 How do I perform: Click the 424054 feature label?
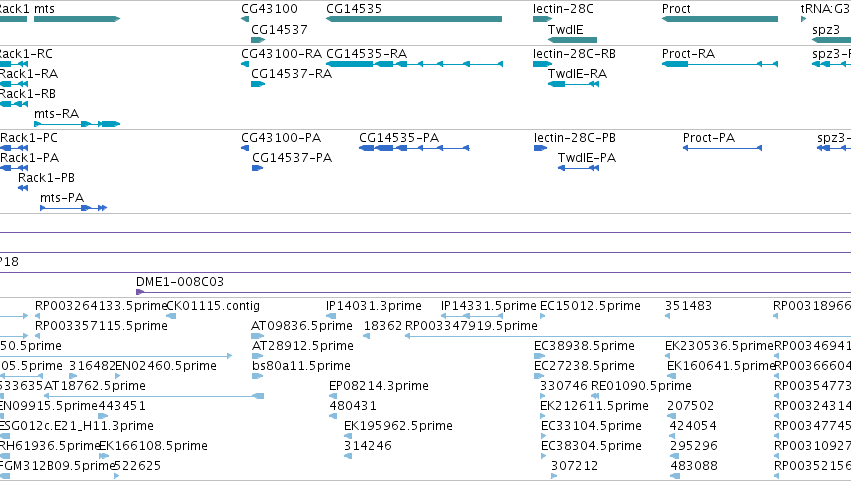693,426
